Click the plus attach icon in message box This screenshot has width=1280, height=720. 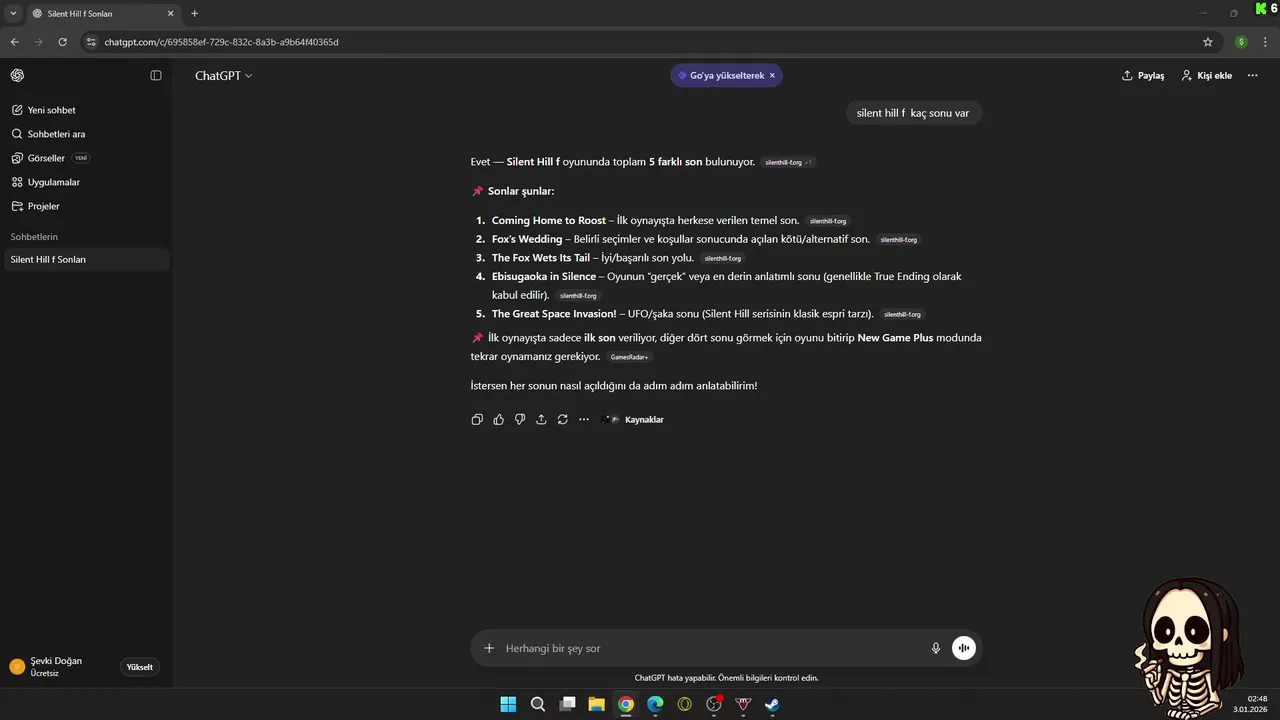pos(489,648)
